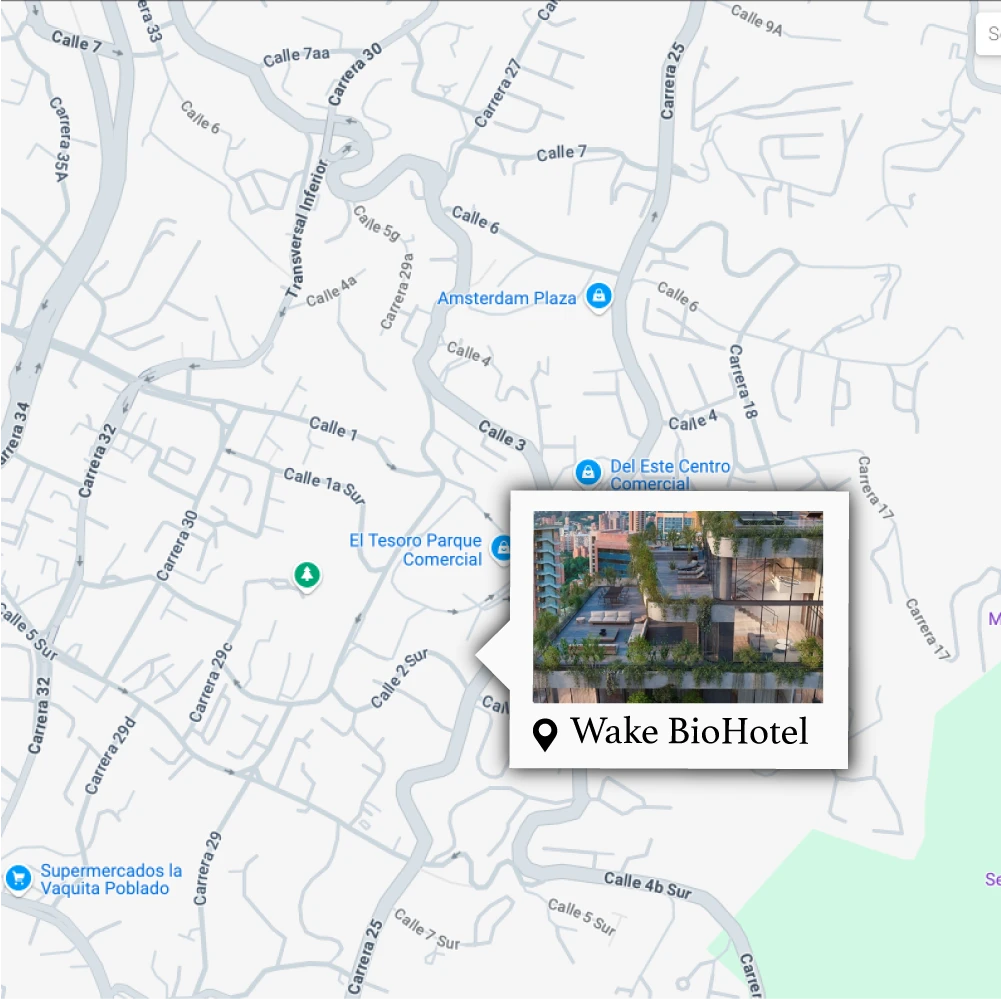Open the Amsterdam Plaza label
This screenshot has width=1001, height=999.
click(507, 298)
